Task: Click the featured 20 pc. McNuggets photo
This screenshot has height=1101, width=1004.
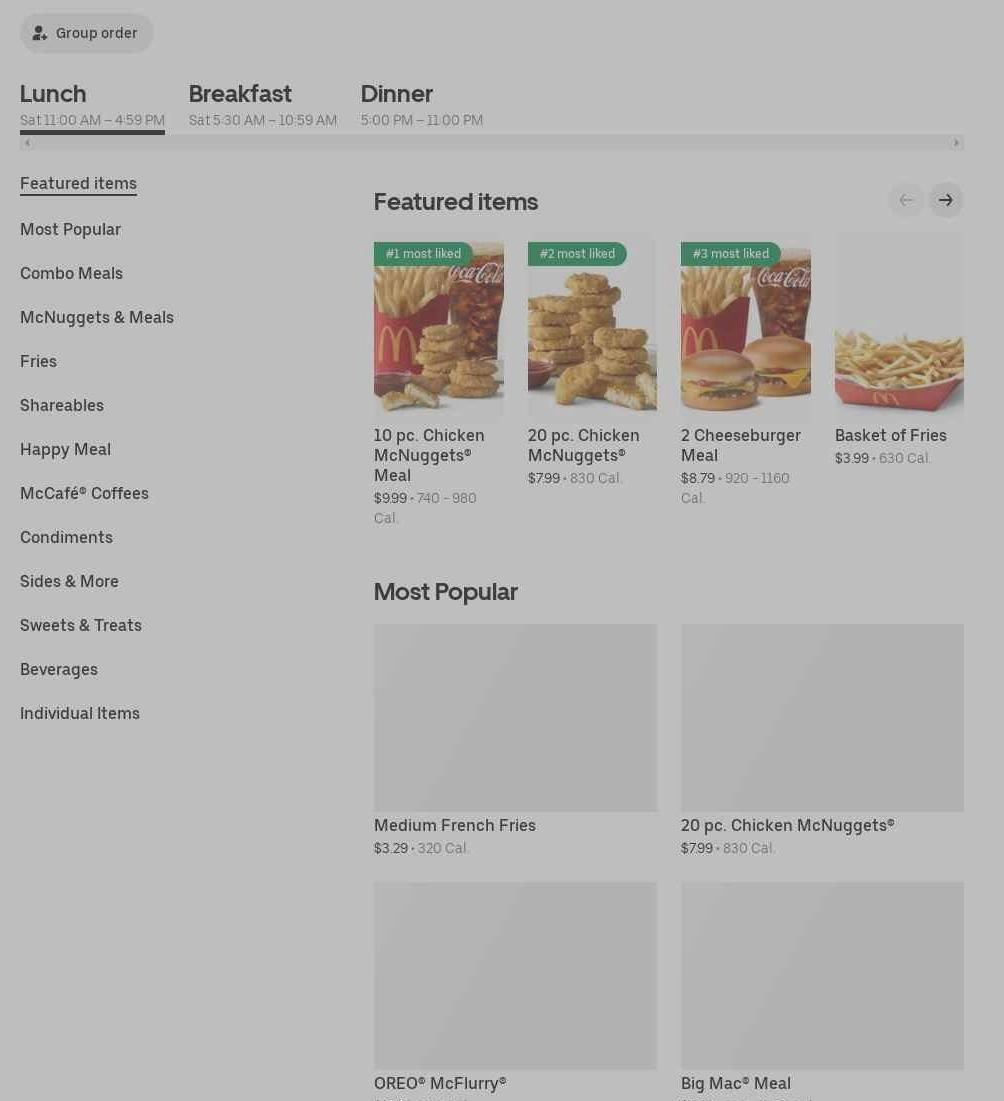Action: pos(592,328)
